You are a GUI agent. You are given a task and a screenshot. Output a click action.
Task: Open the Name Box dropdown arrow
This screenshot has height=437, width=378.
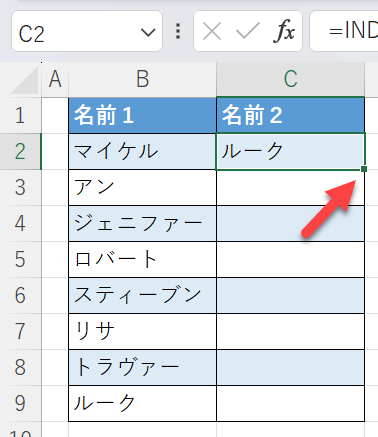[x=148, y=32]
